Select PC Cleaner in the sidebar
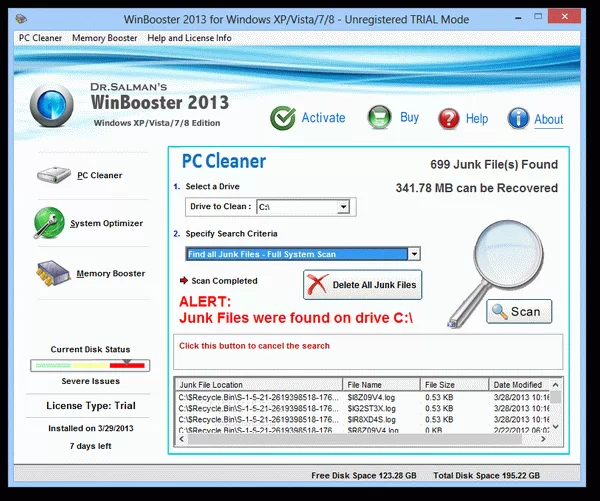 click(x=99, y=175)
